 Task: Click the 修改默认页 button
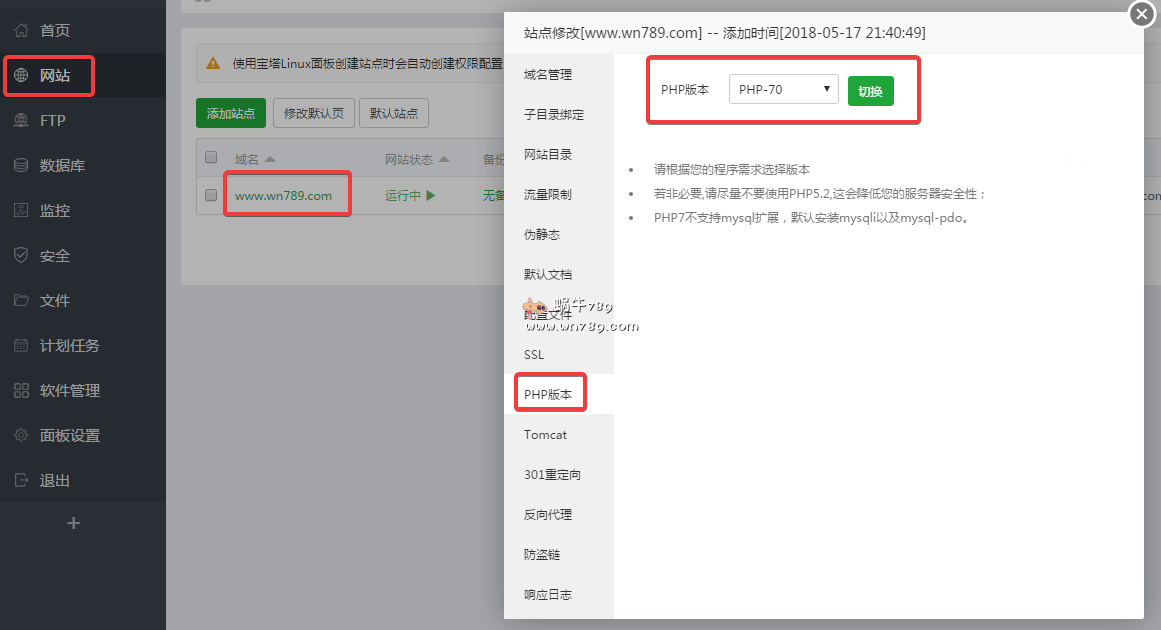click(x=314, y=113)
